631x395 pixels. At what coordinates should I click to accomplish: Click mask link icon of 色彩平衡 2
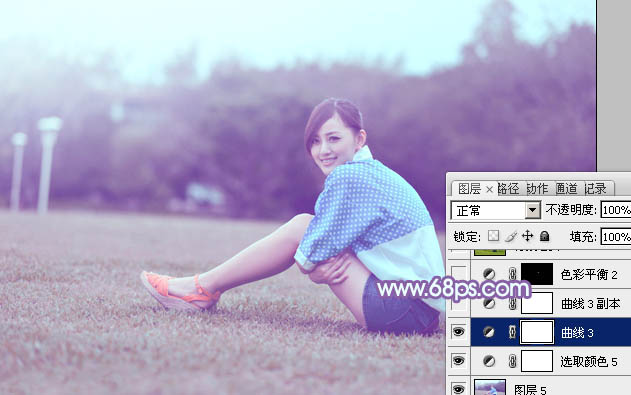click(512, 274)
